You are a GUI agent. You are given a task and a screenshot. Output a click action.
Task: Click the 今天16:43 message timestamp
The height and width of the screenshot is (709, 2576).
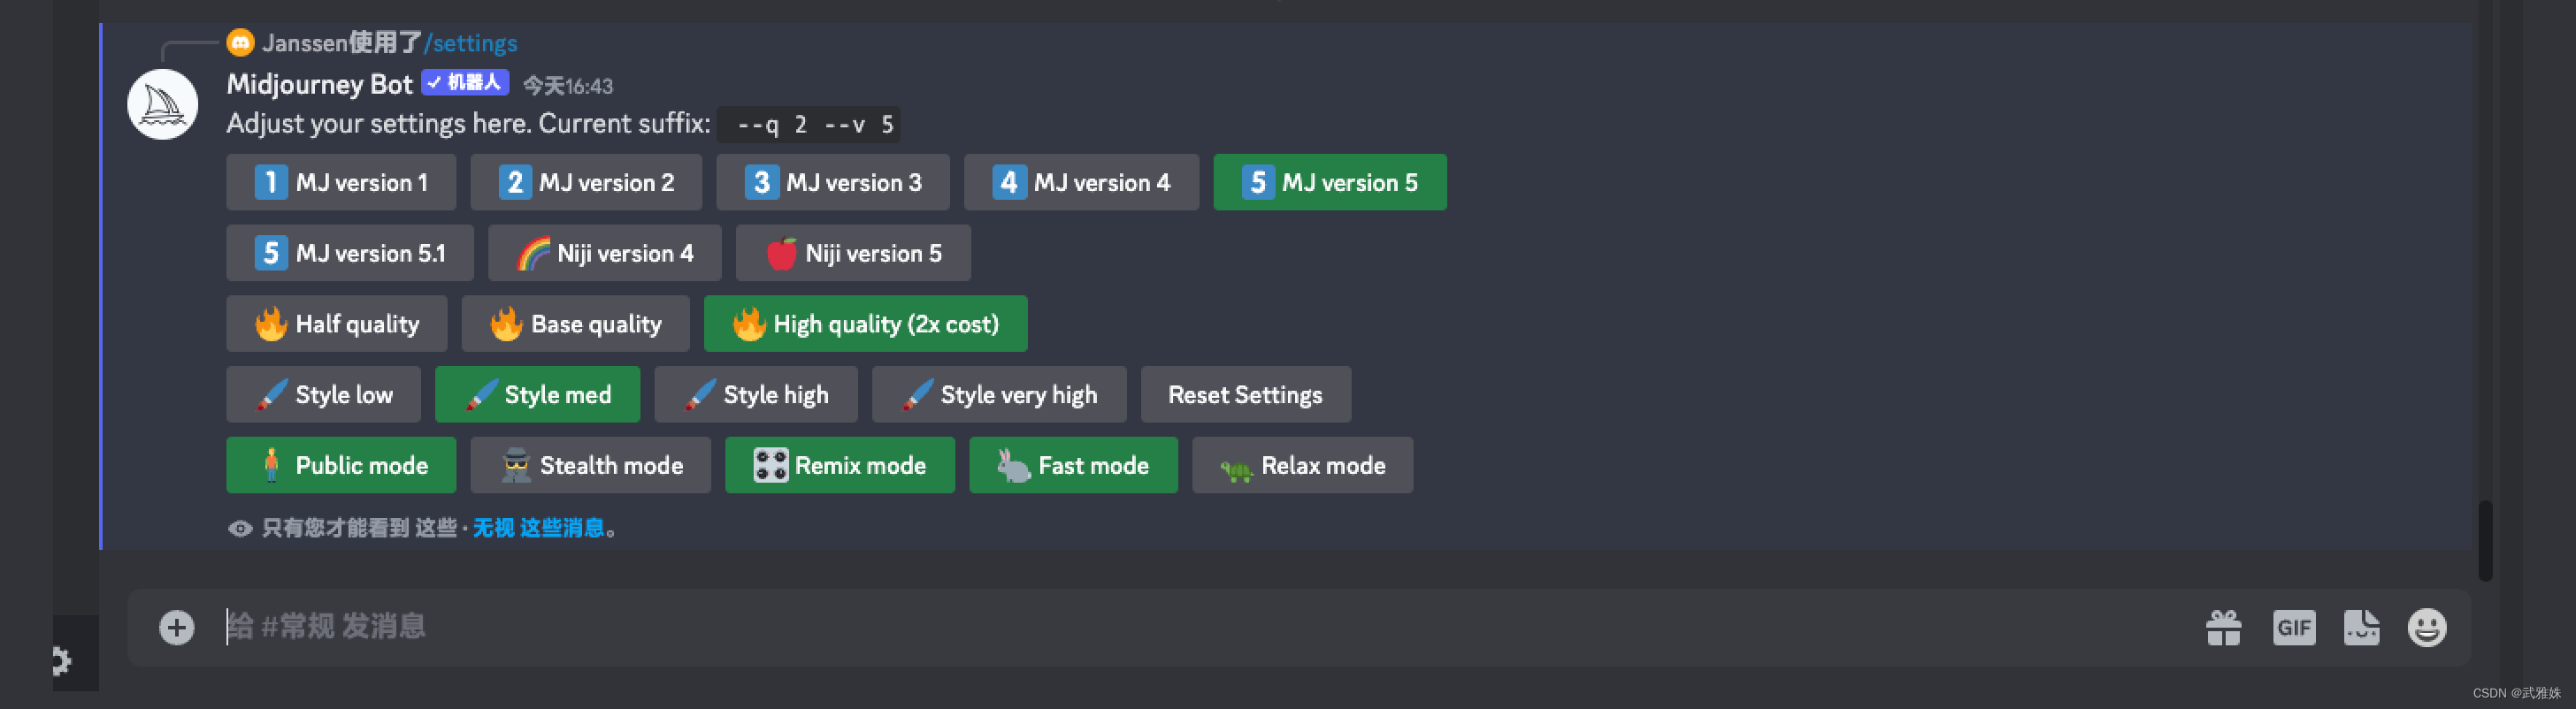click(568, 86)
